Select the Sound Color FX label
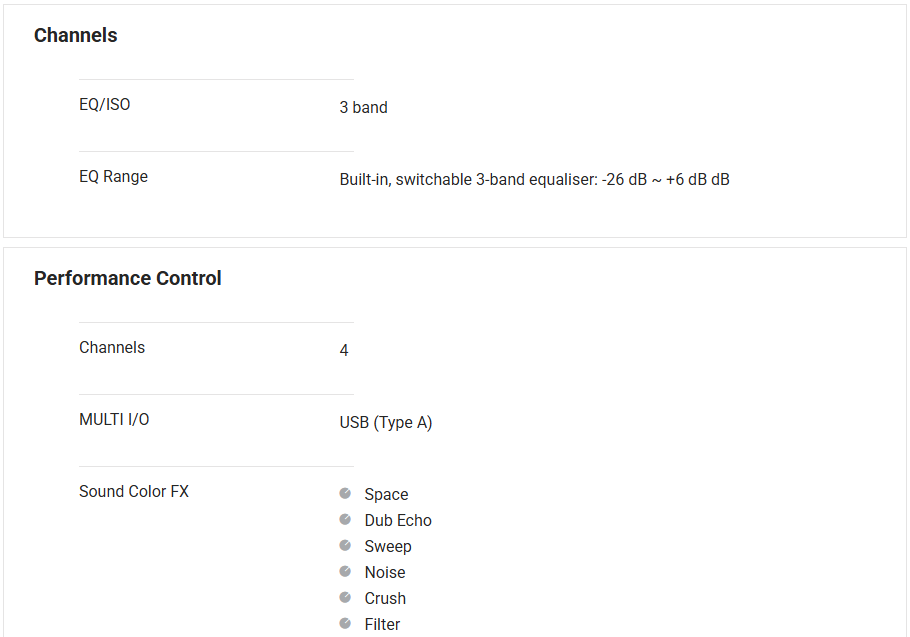This screenshot has width=910, height=637. coord(134,492)
